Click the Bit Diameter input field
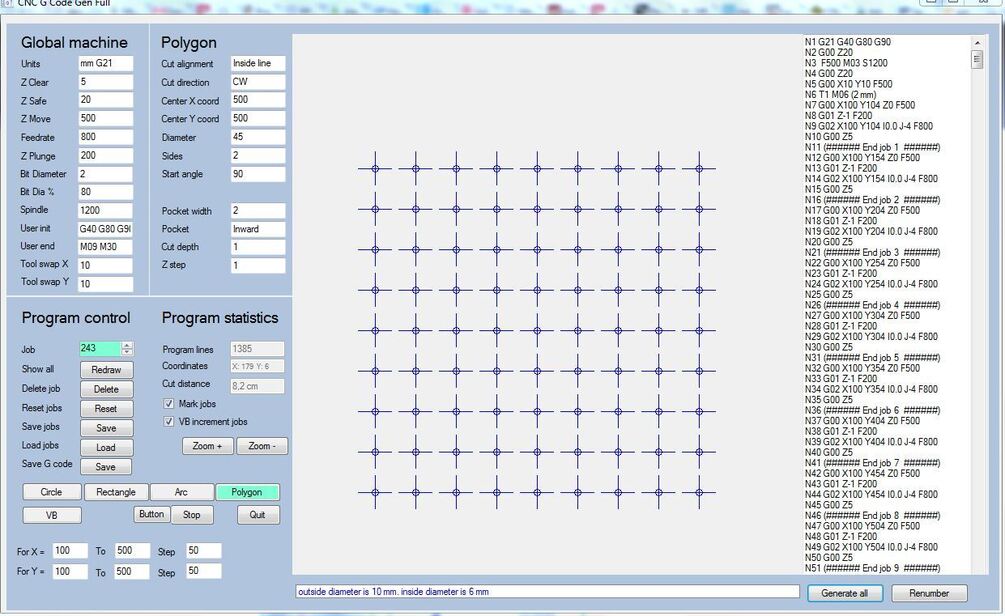Image resolution: width=1005 pixels, height=616 pixels. [x=105, y=174]
